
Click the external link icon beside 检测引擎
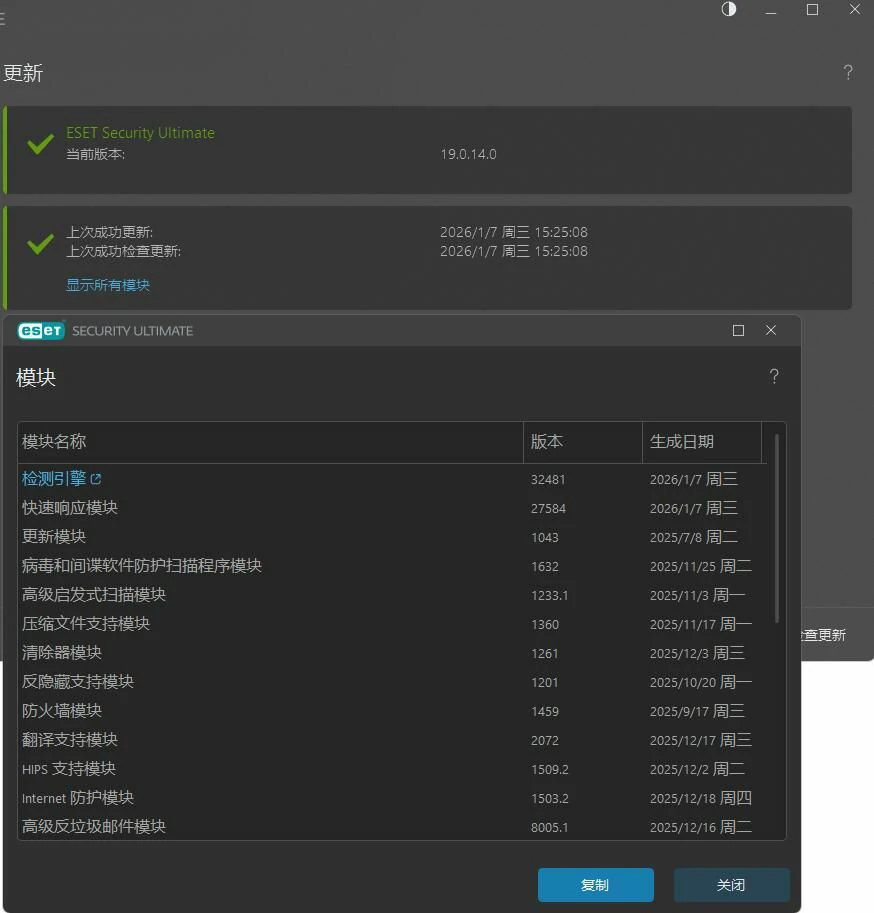pyautogui.click(x=96, y=480)
